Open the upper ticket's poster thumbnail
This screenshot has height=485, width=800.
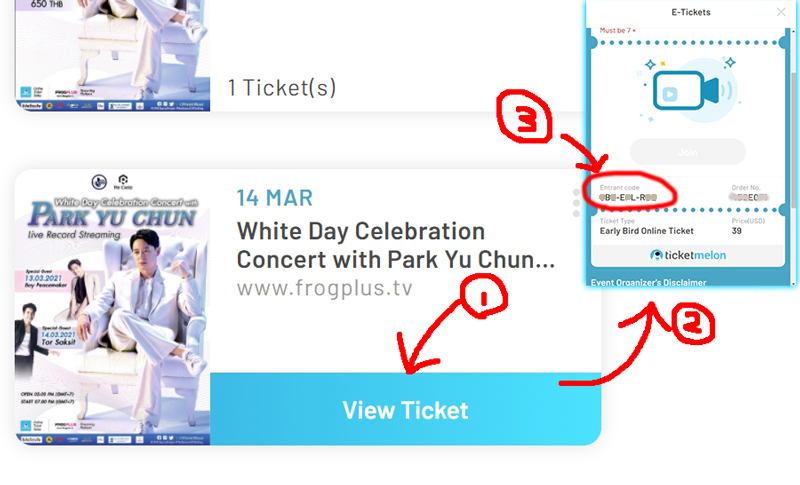tap(112, 55)
